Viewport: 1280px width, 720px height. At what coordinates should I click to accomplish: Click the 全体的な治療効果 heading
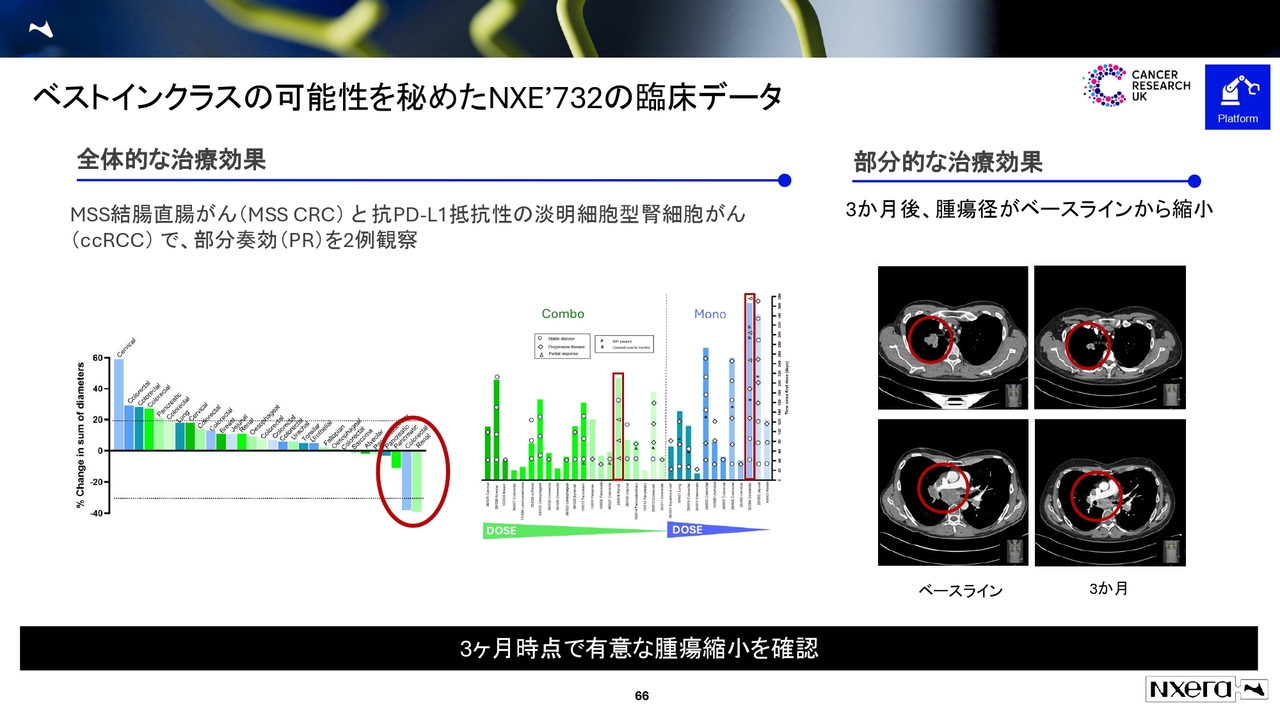171,160
